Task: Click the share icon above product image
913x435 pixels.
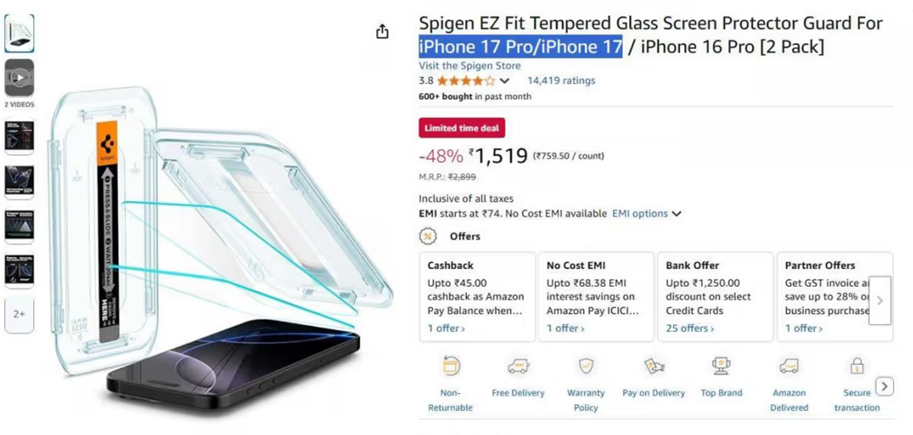Action: 382,32
